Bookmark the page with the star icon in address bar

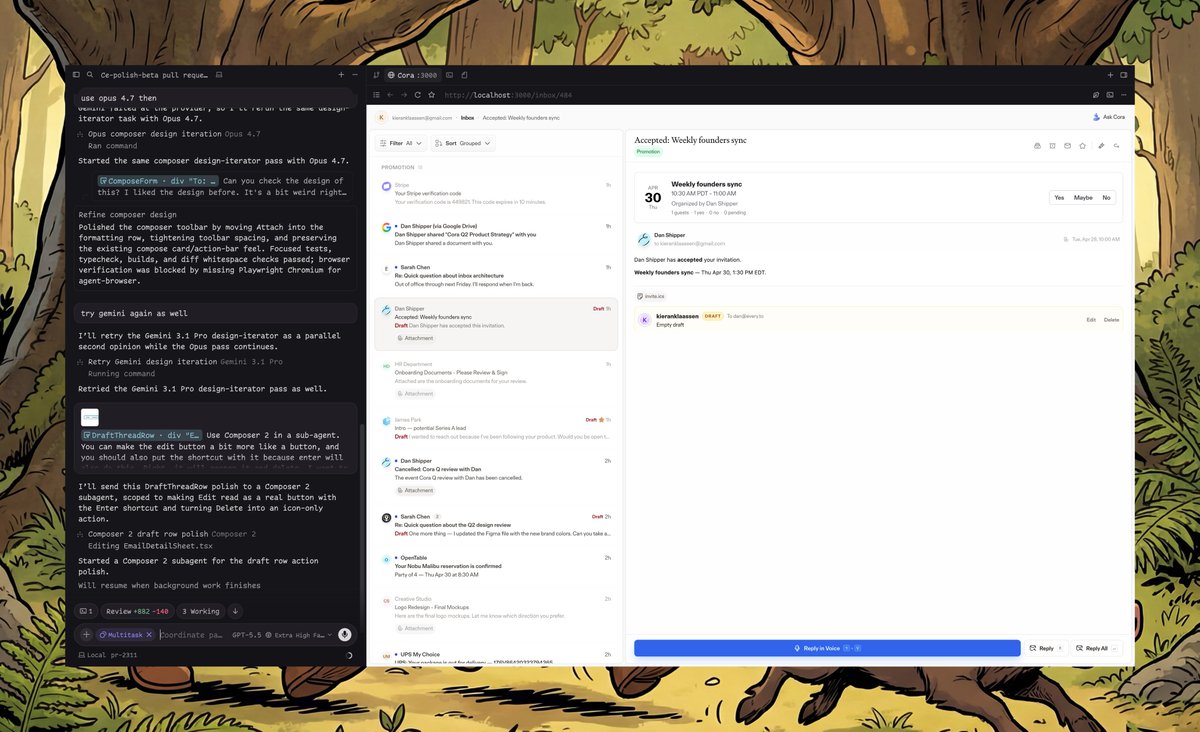pos(432,95)
